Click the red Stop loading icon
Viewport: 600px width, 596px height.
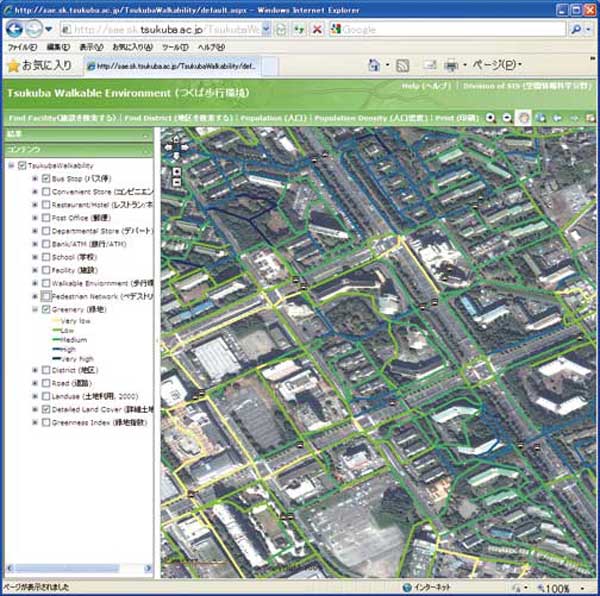tap(317, 29)
